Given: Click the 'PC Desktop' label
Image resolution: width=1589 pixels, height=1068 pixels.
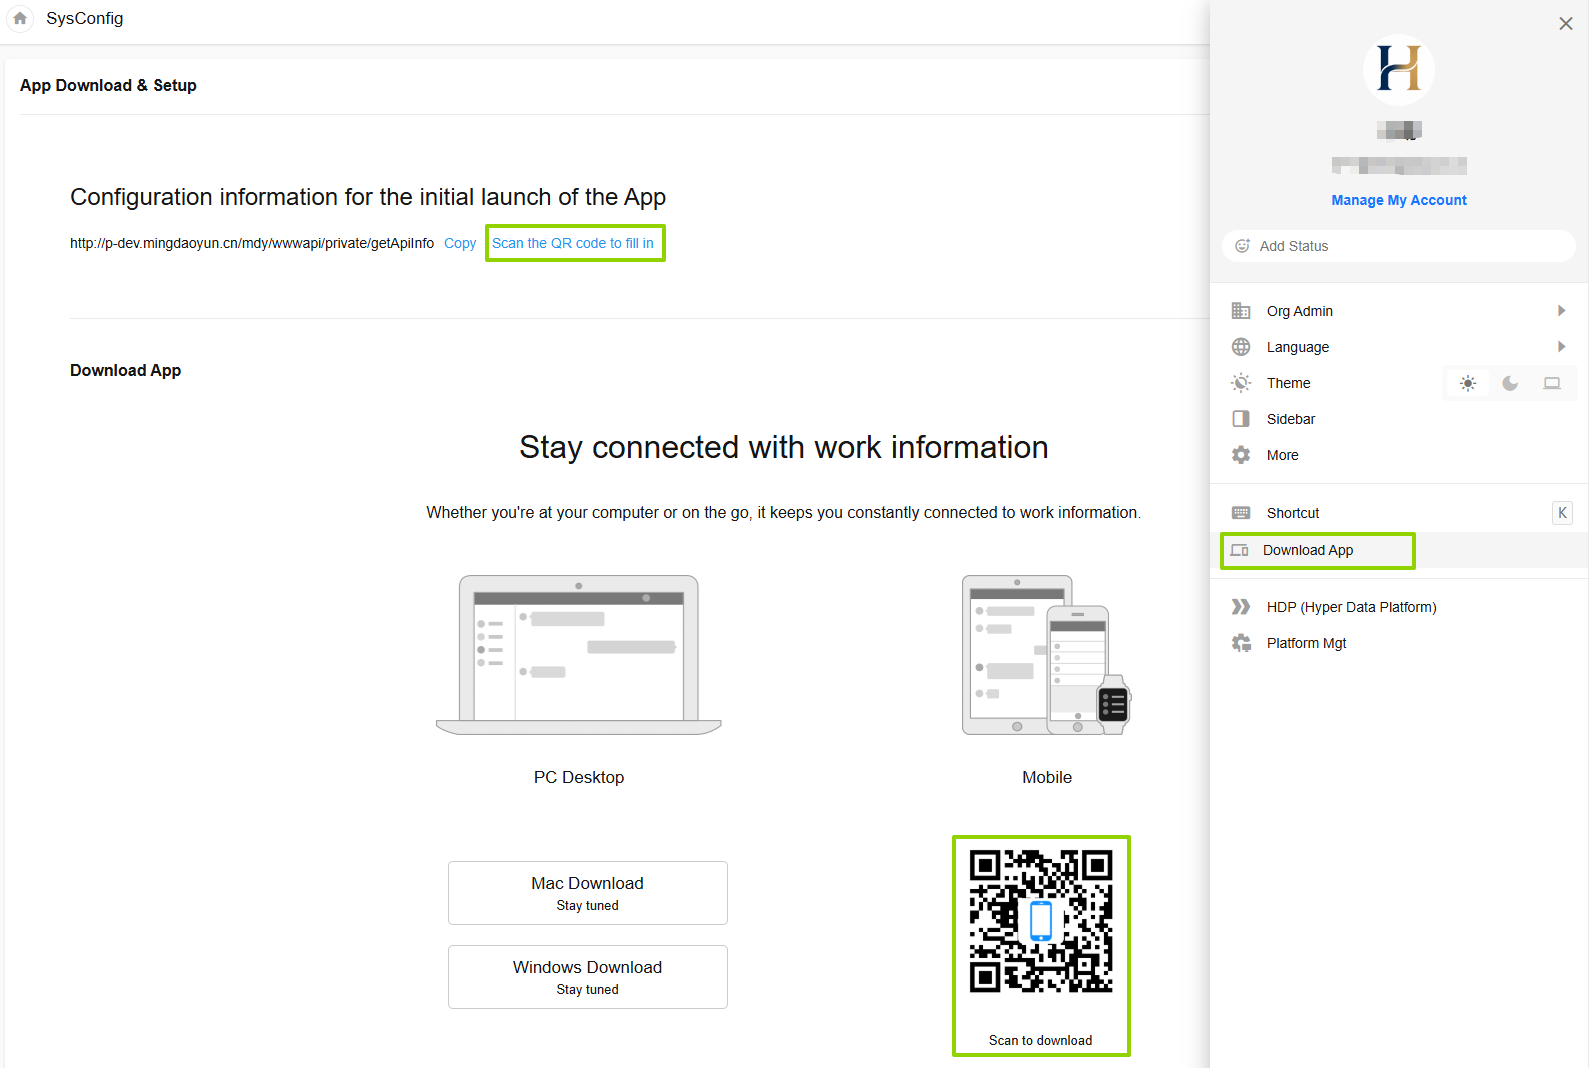Looking at the screenshot, I should point(579,777).
